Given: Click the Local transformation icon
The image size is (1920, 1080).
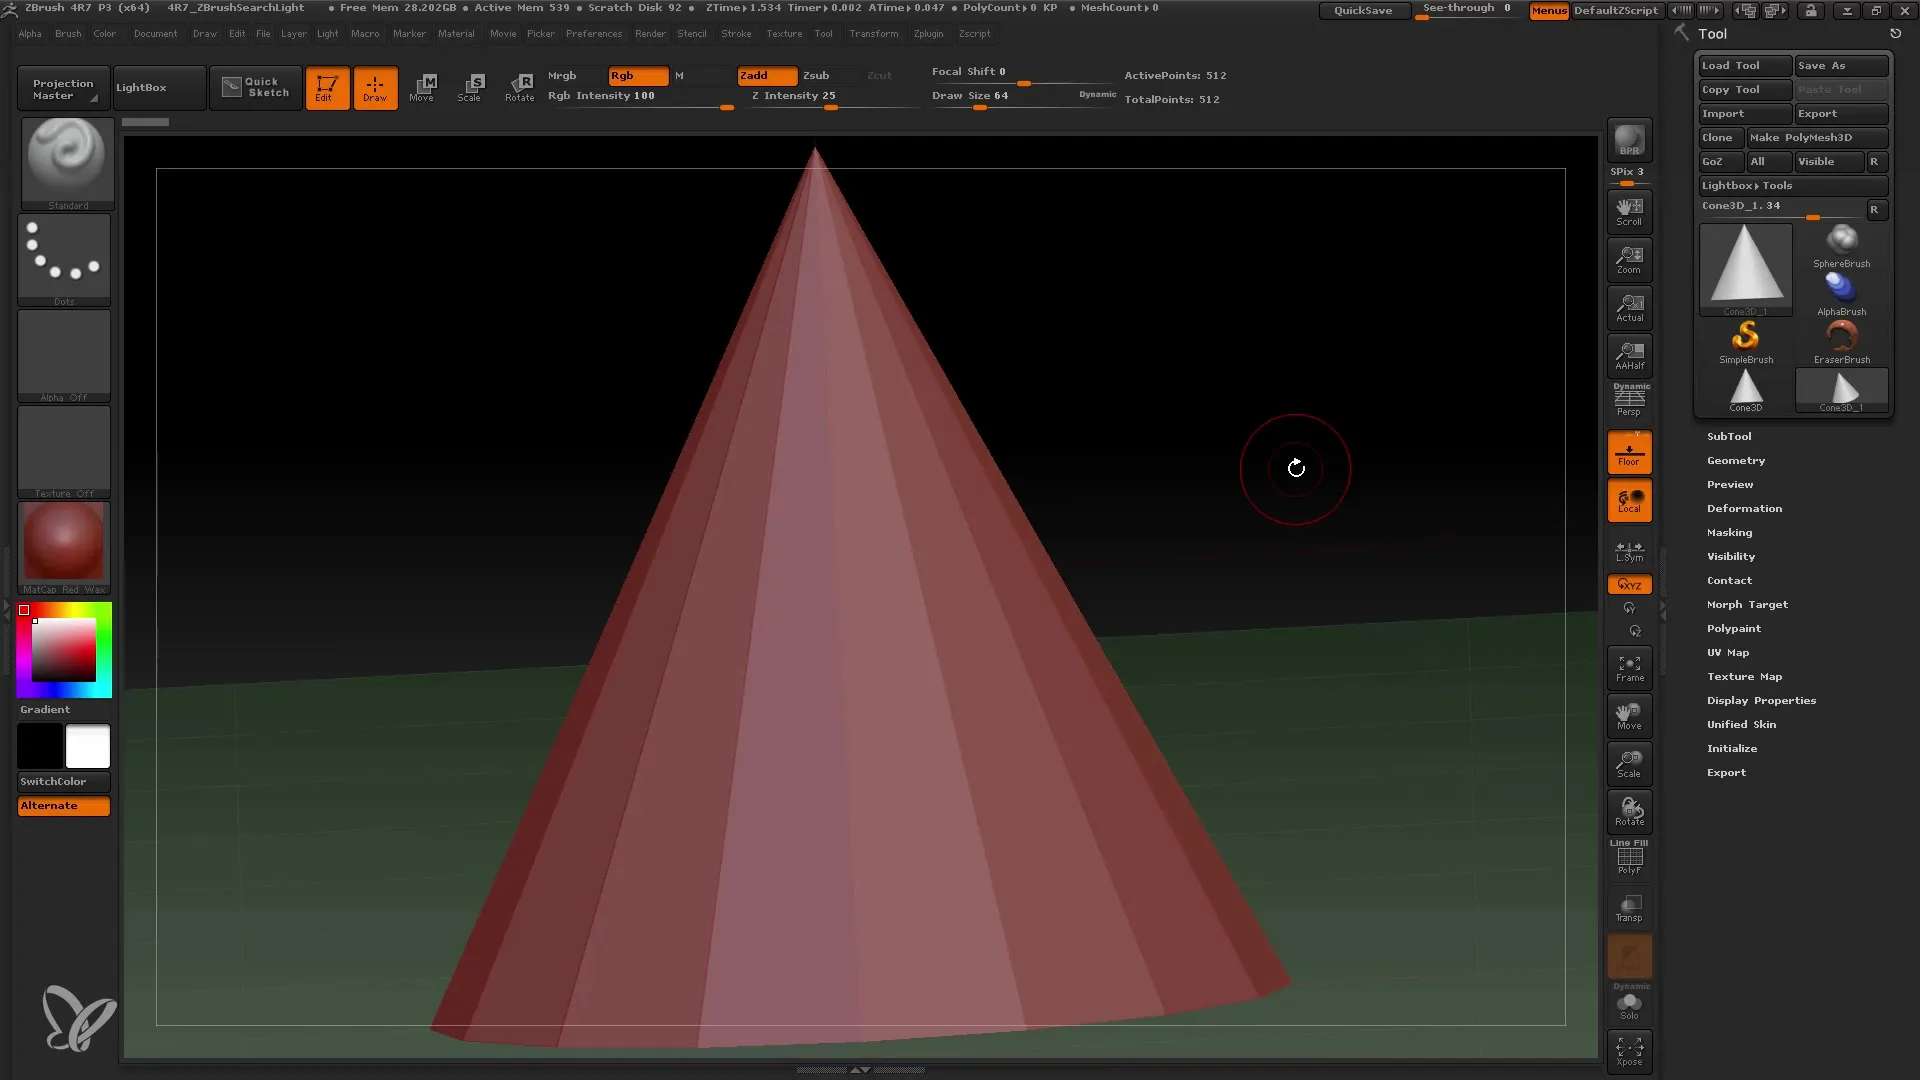Looking at the screenshot, I should [1629, 501].
